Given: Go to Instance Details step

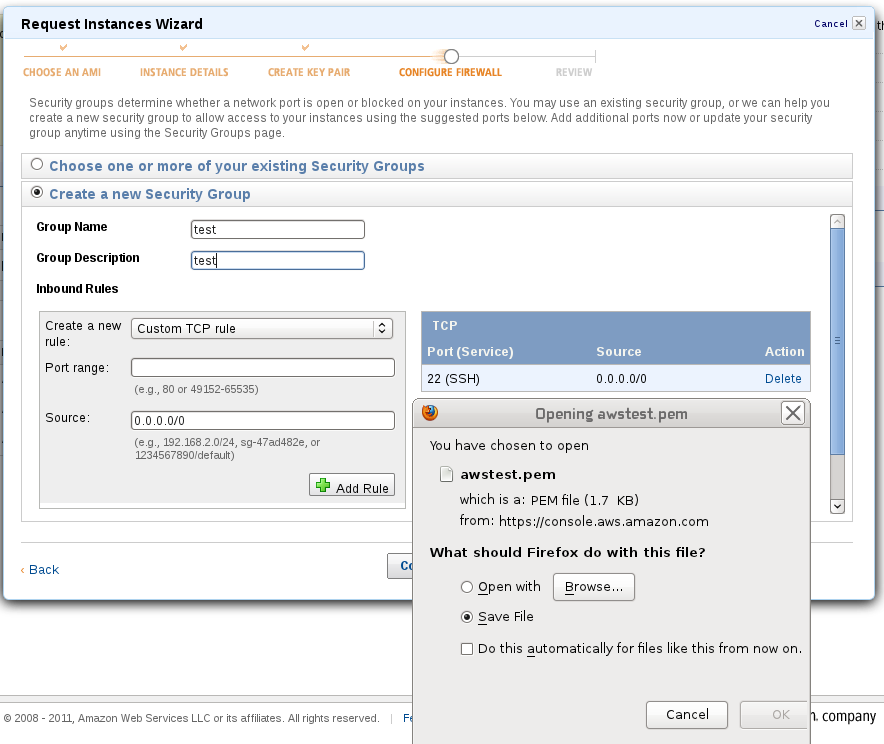Looking at the screenshot, I should [184, 72].
